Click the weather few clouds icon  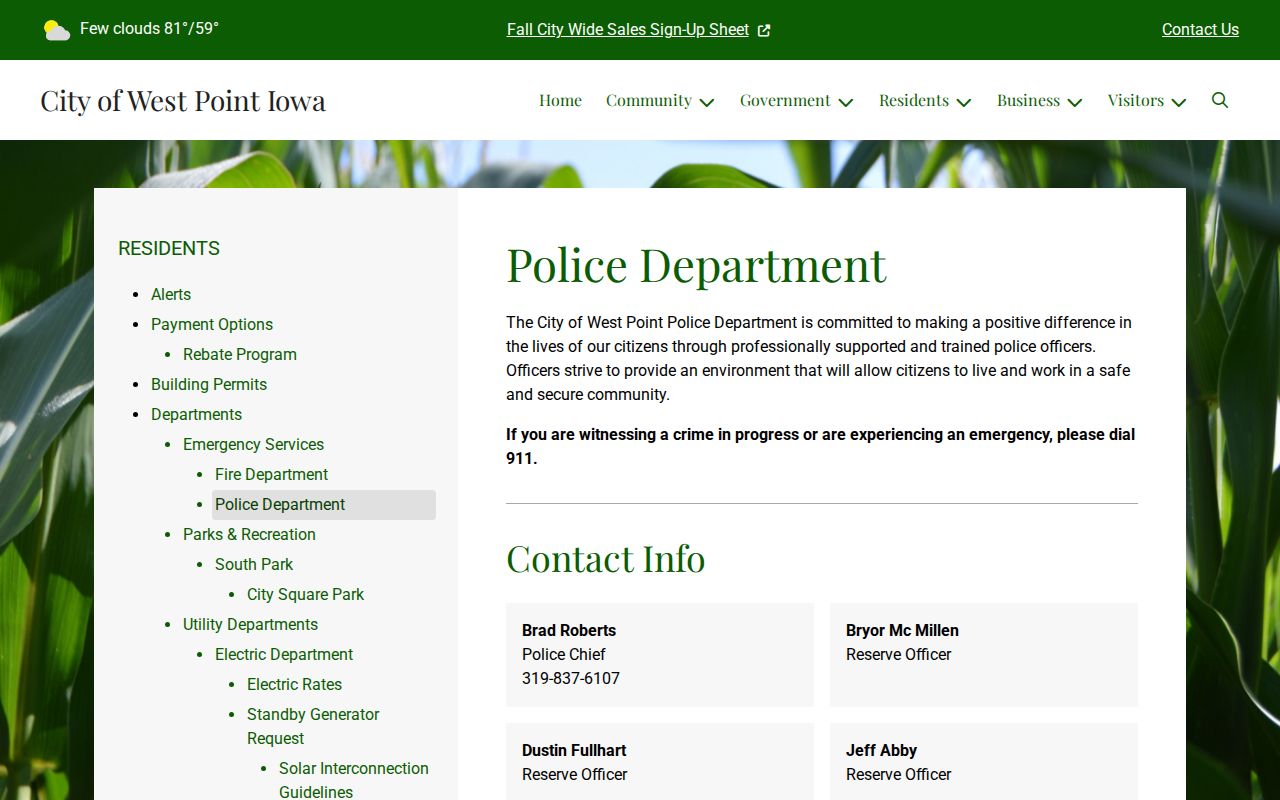click(x=57, y=30)
